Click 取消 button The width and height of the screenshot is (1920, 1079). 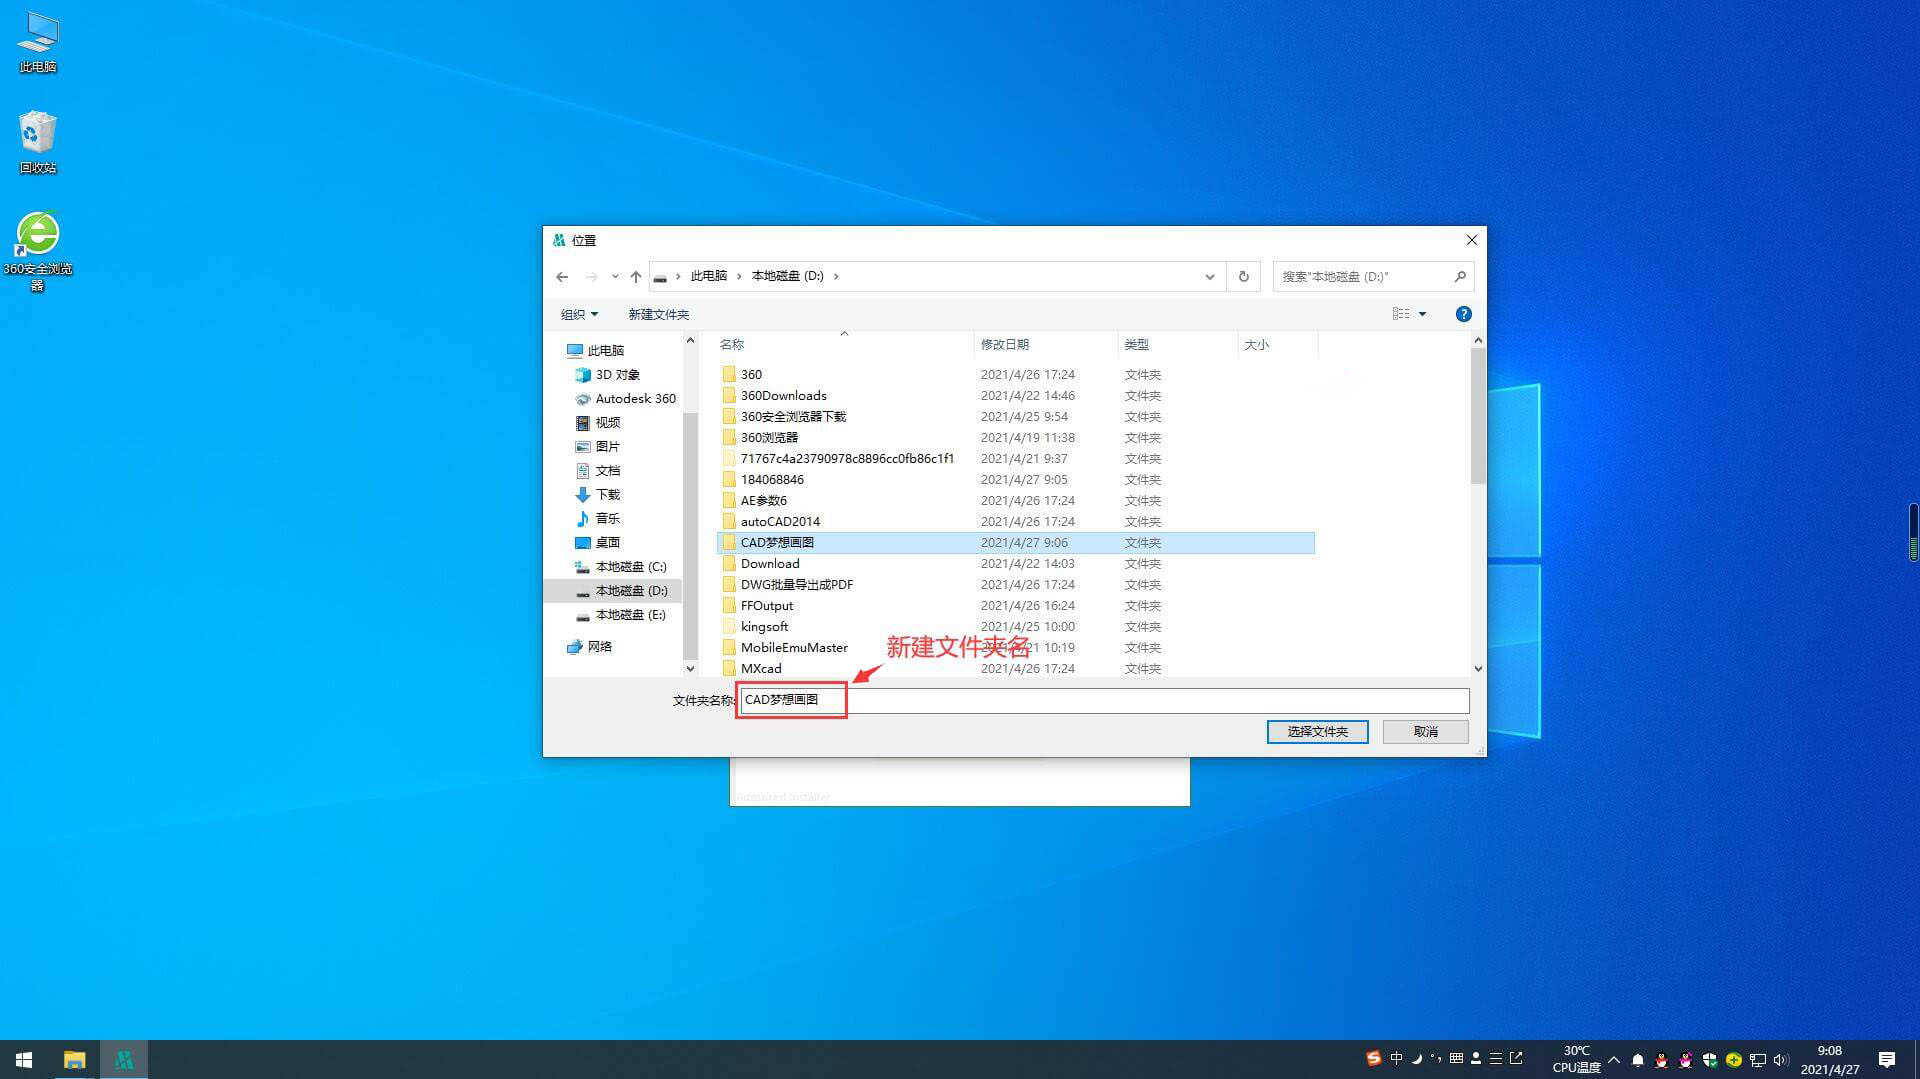pos(1425,732)
